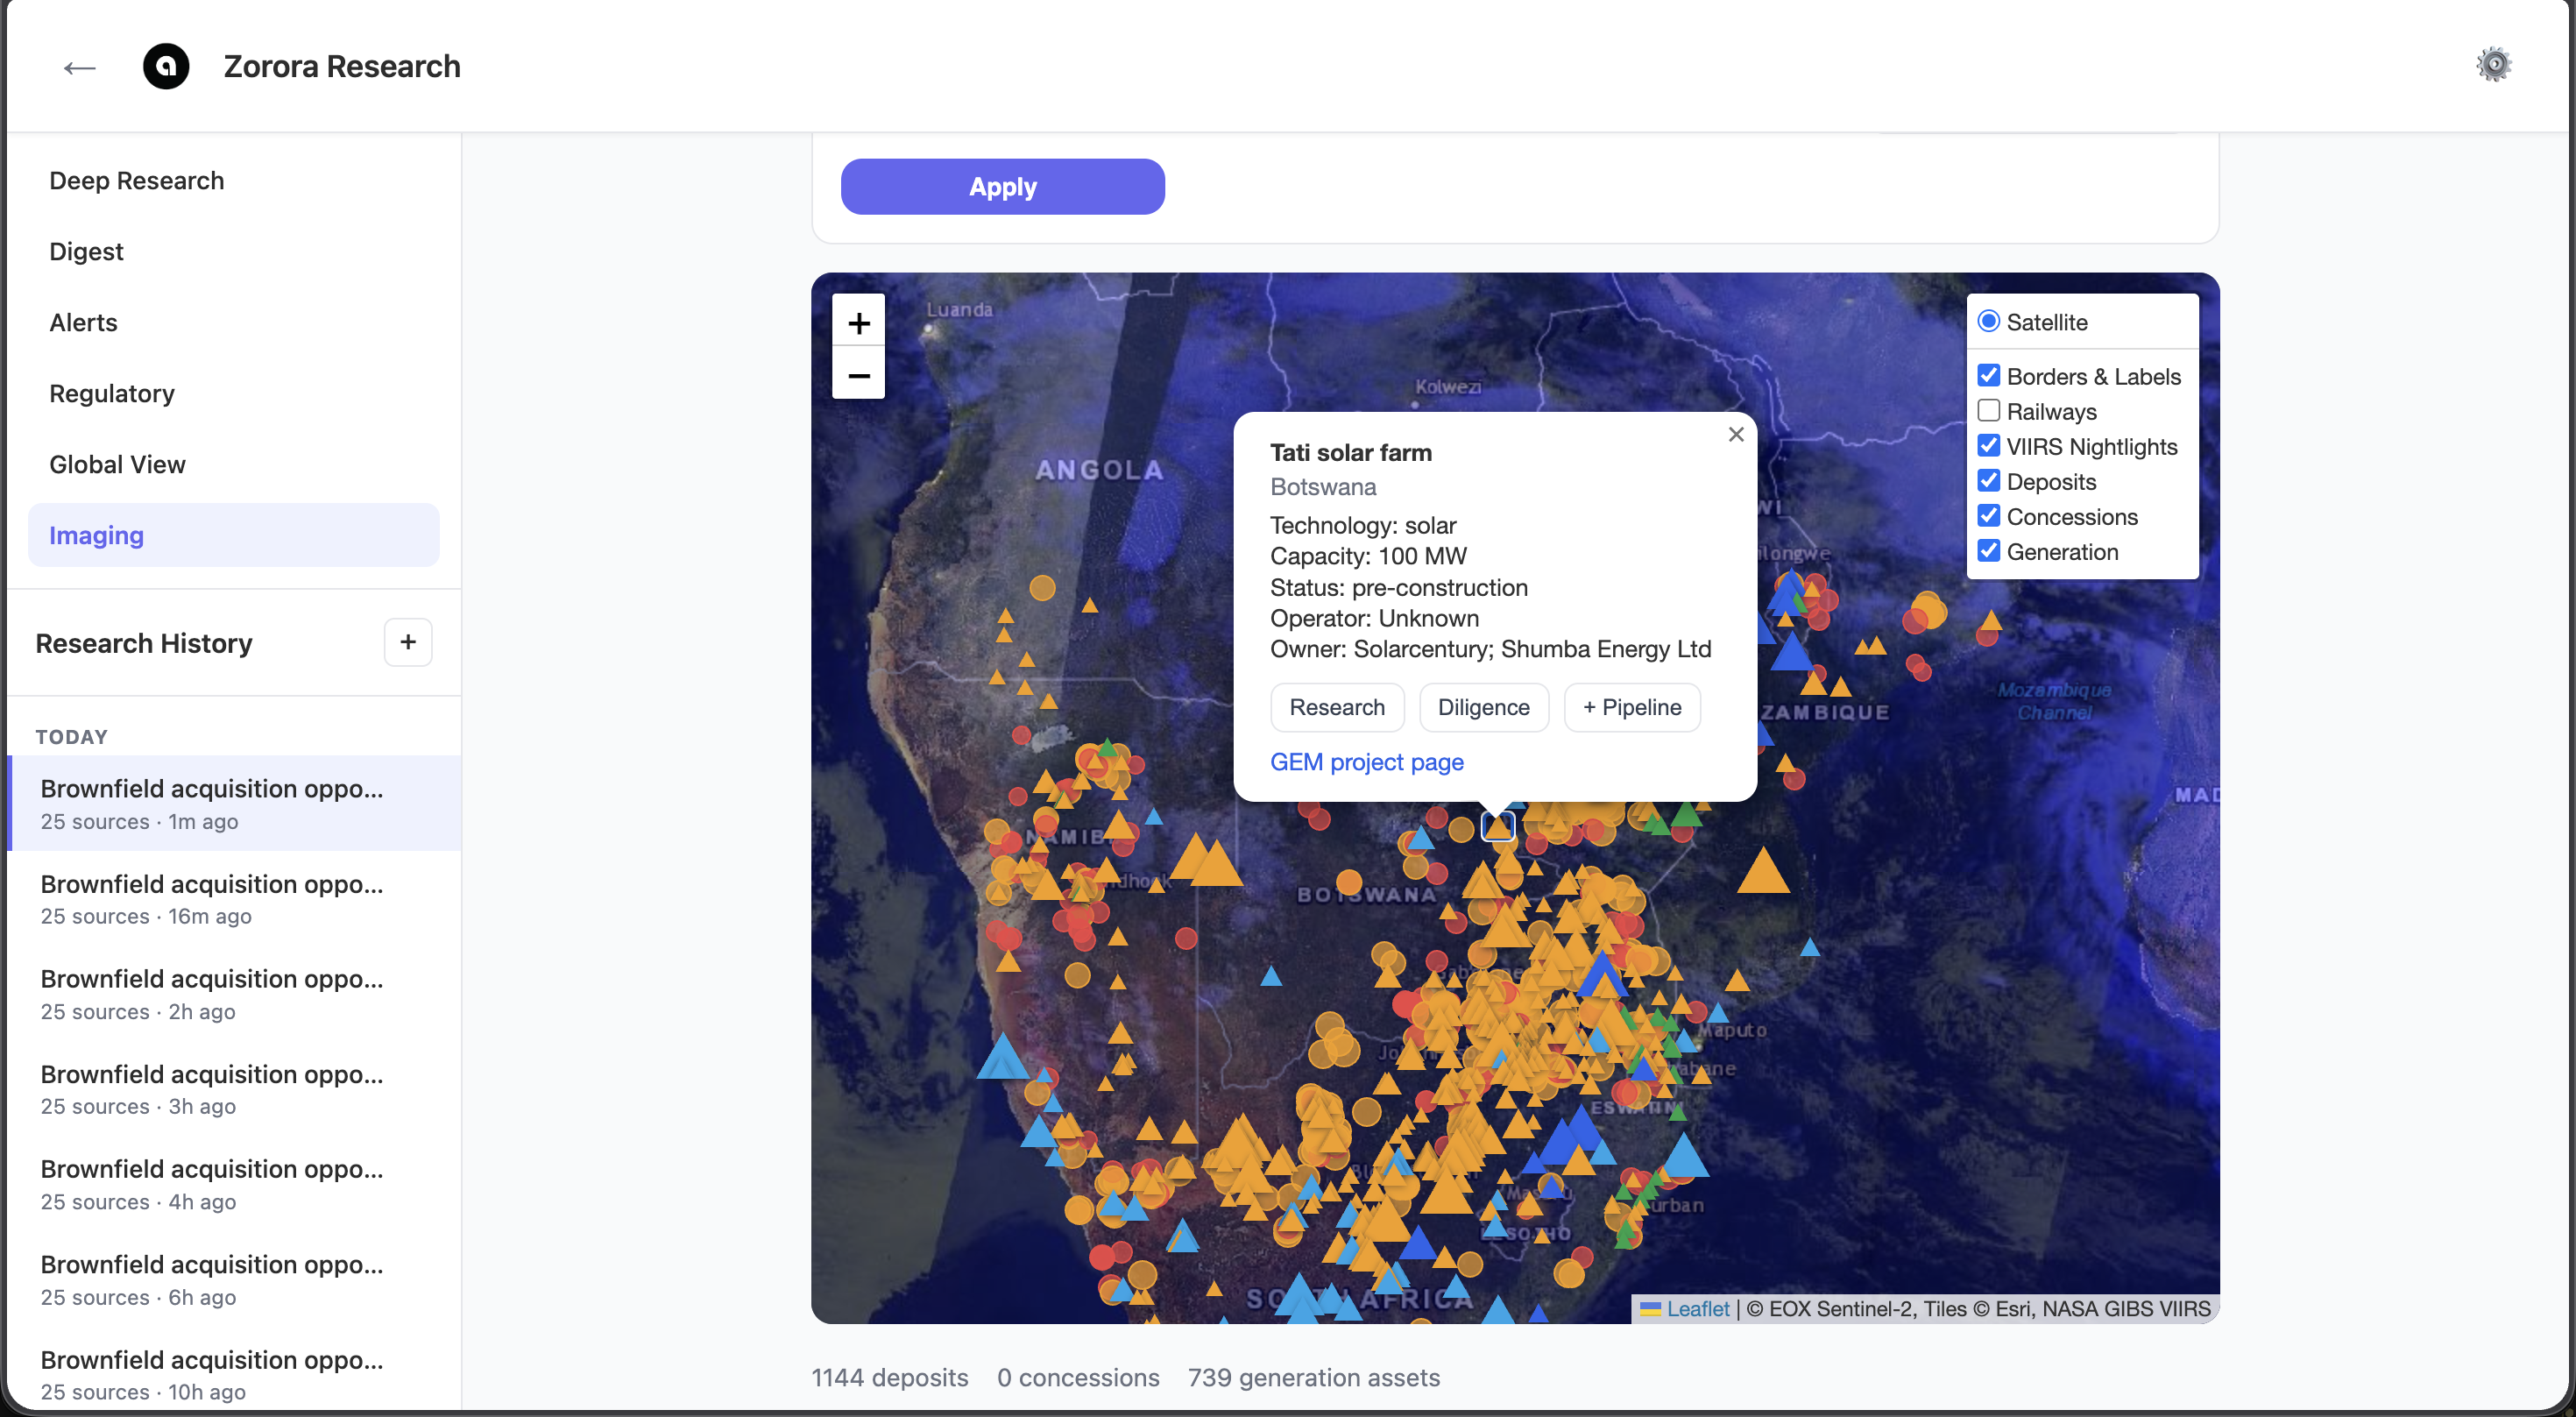The height and width of the screenshot is (1417, 2576).
Task: Select the Satellite basemap option
Action: coord(1988,320)
